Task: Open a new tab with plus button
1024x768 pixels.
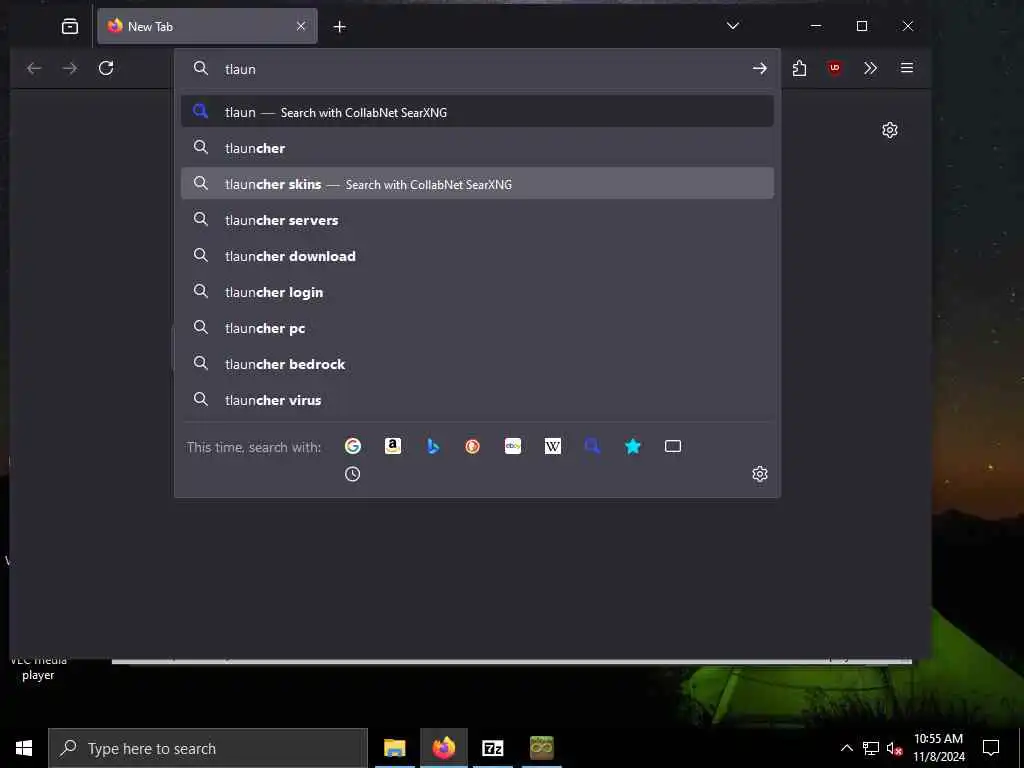Action: pos(340,26)
